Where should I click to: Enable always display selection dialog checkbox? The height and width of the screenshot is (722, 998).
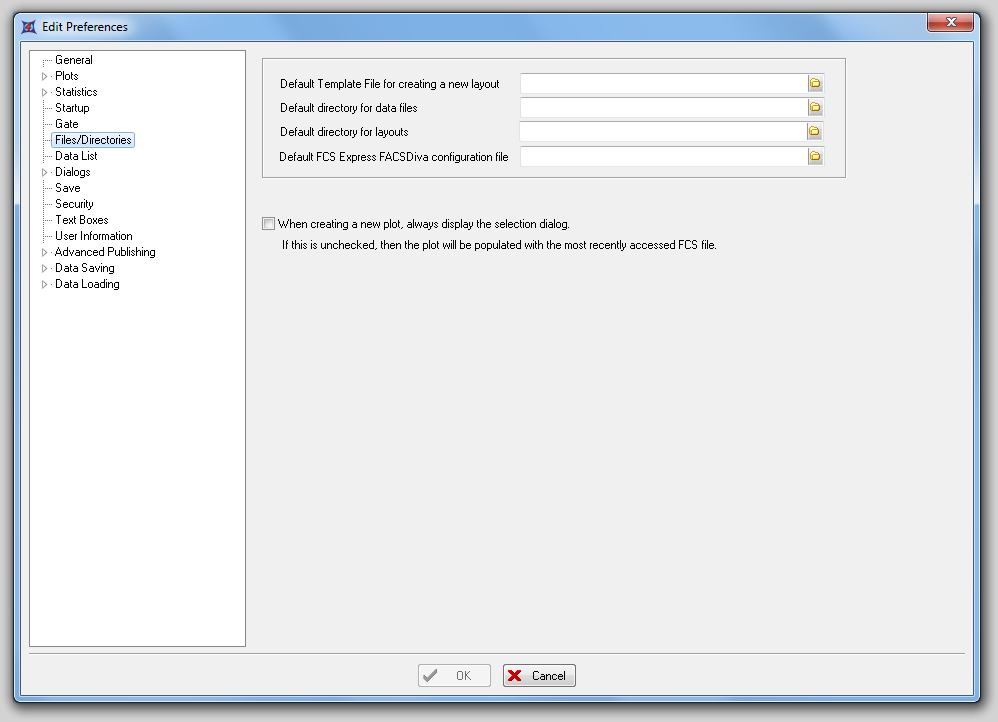[268, 224]
